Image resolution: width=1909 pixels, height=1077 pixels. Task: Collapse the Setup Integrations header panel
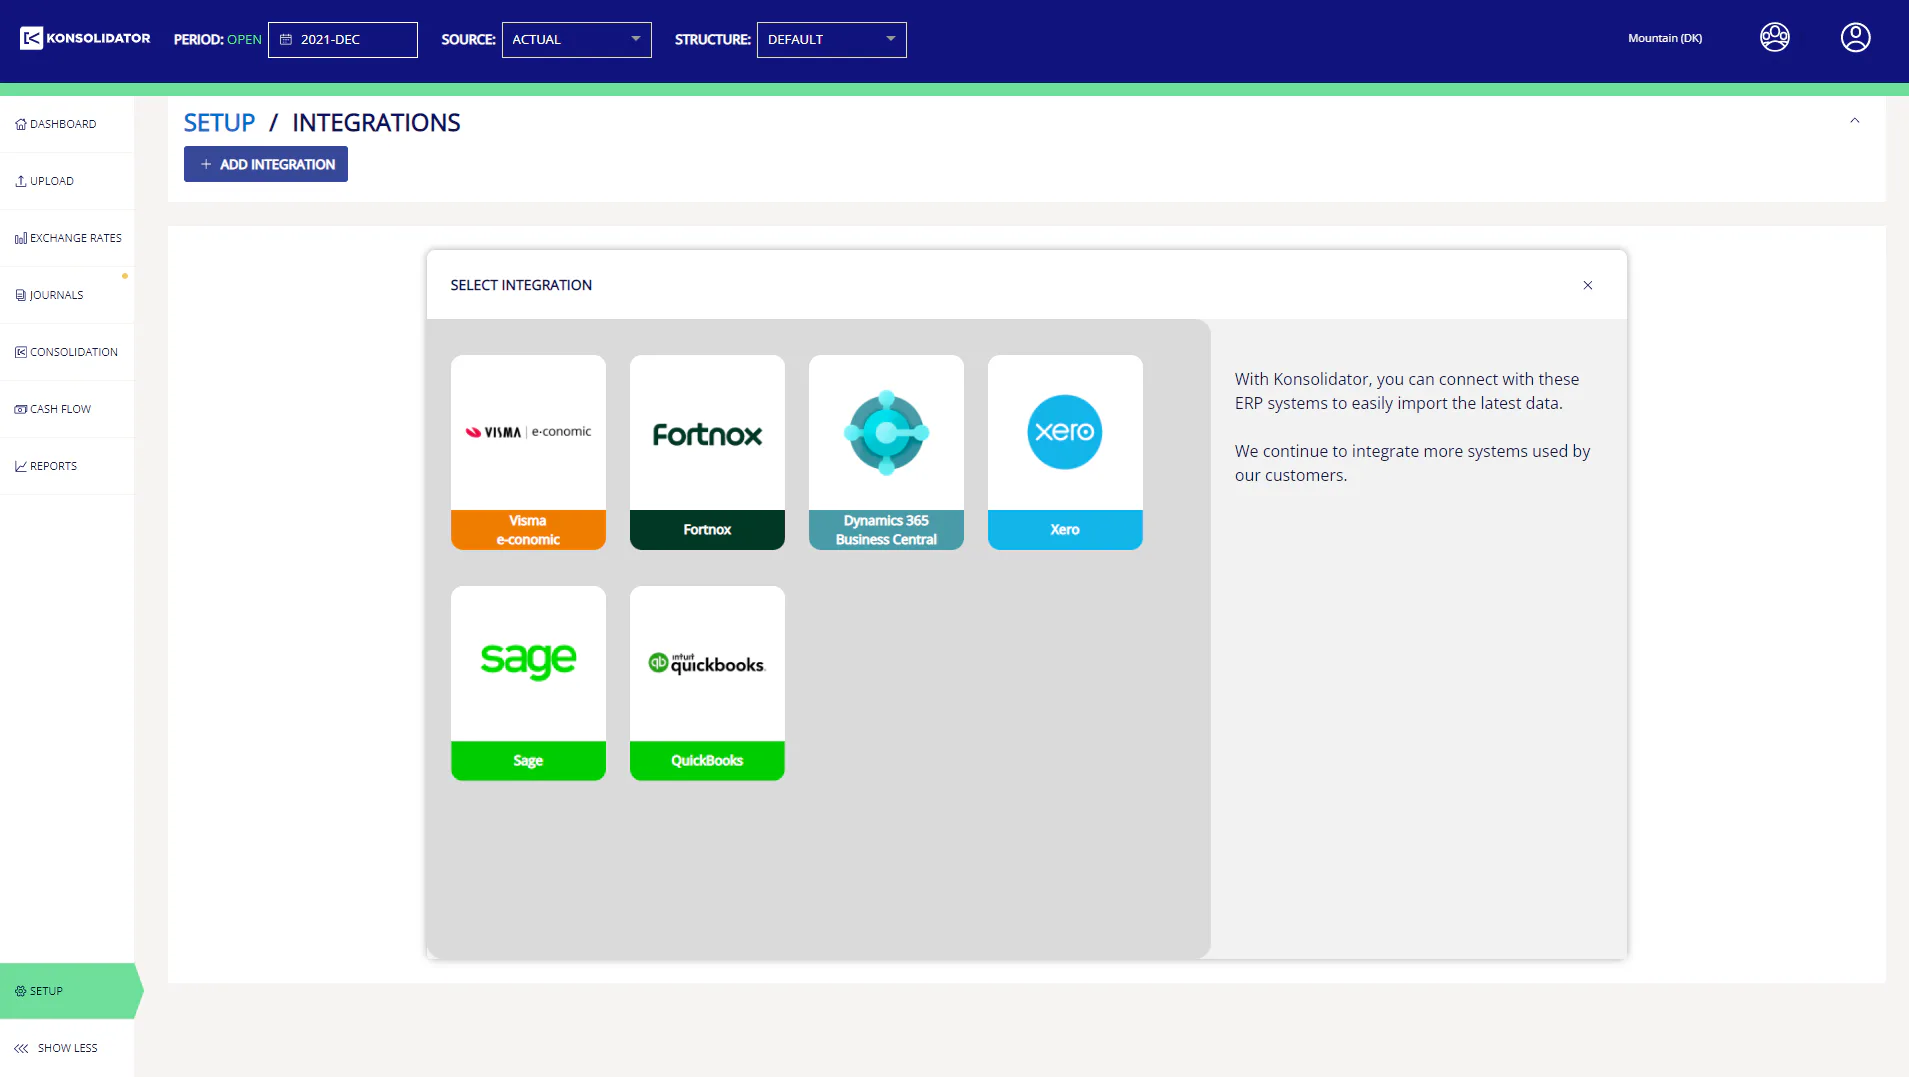click(x=1854, y=121)
